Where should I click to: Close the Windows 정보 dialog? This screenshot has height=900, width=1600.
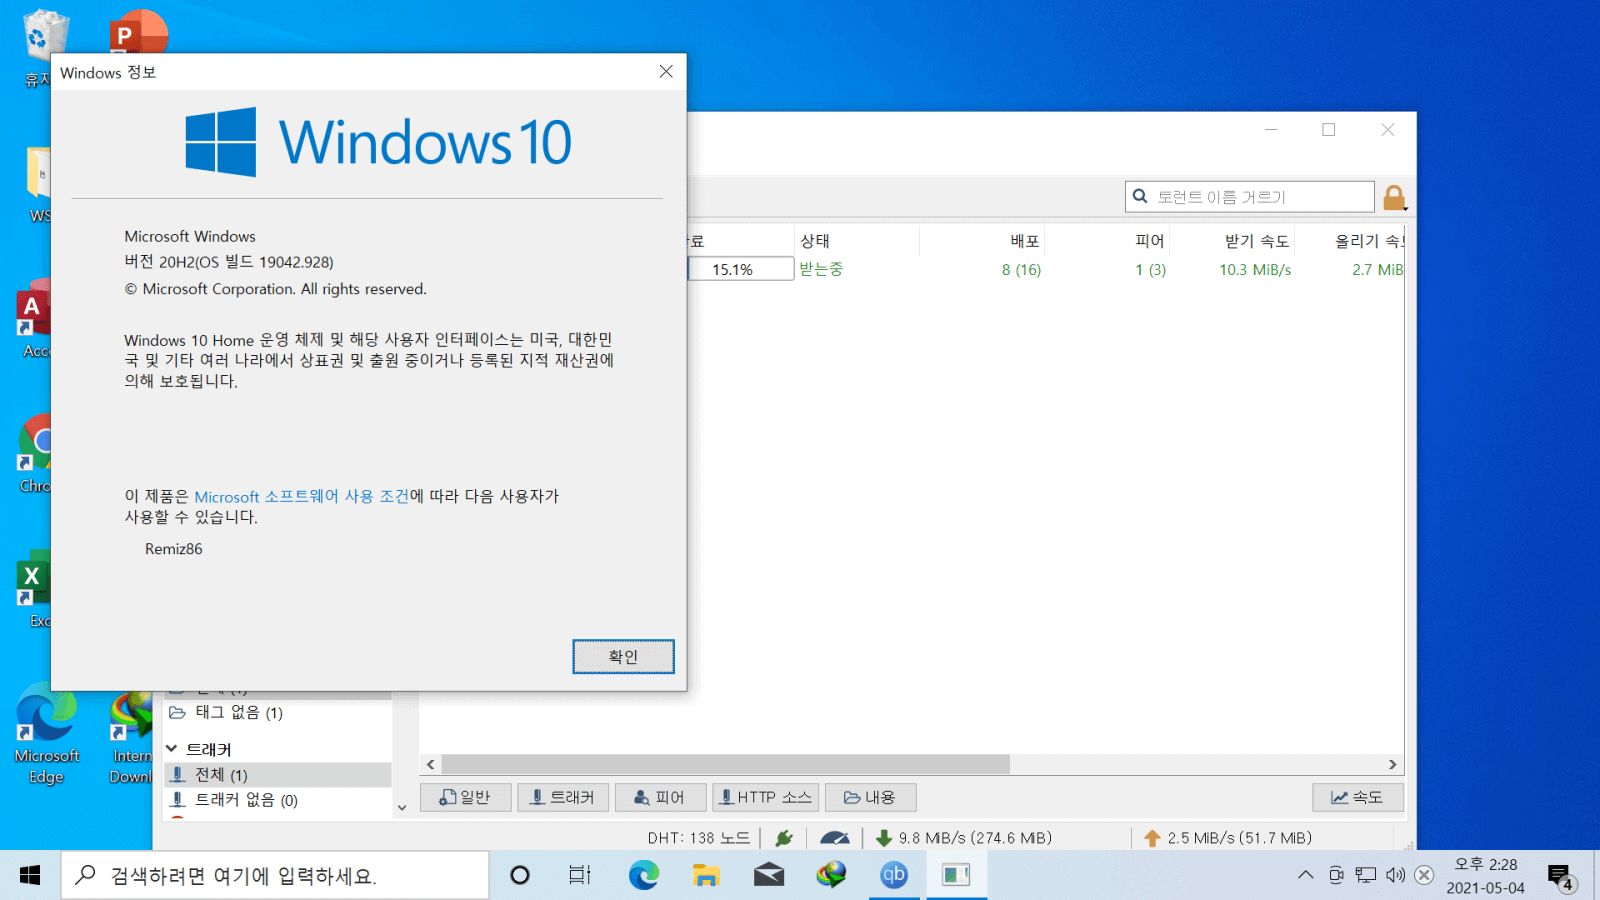coord(666,72)
